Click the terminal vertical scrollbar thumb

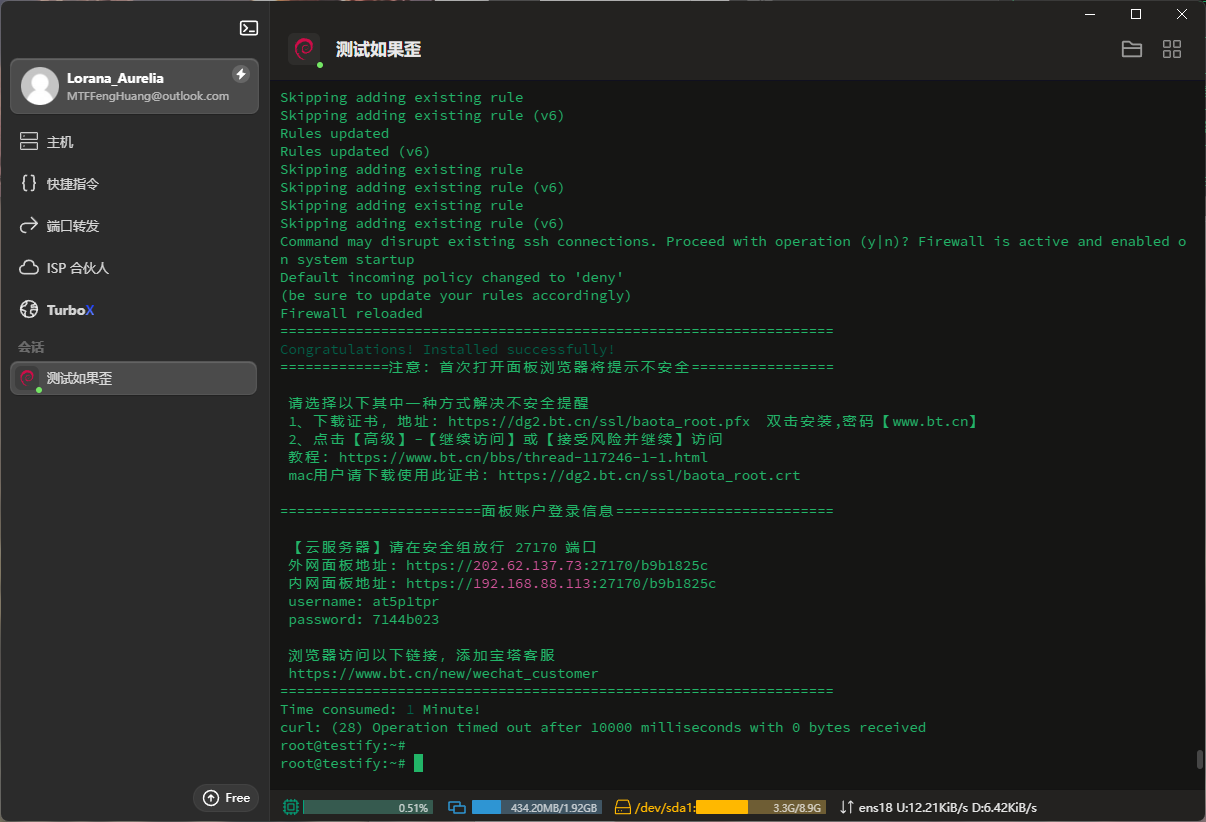(x=1200, y=759)
